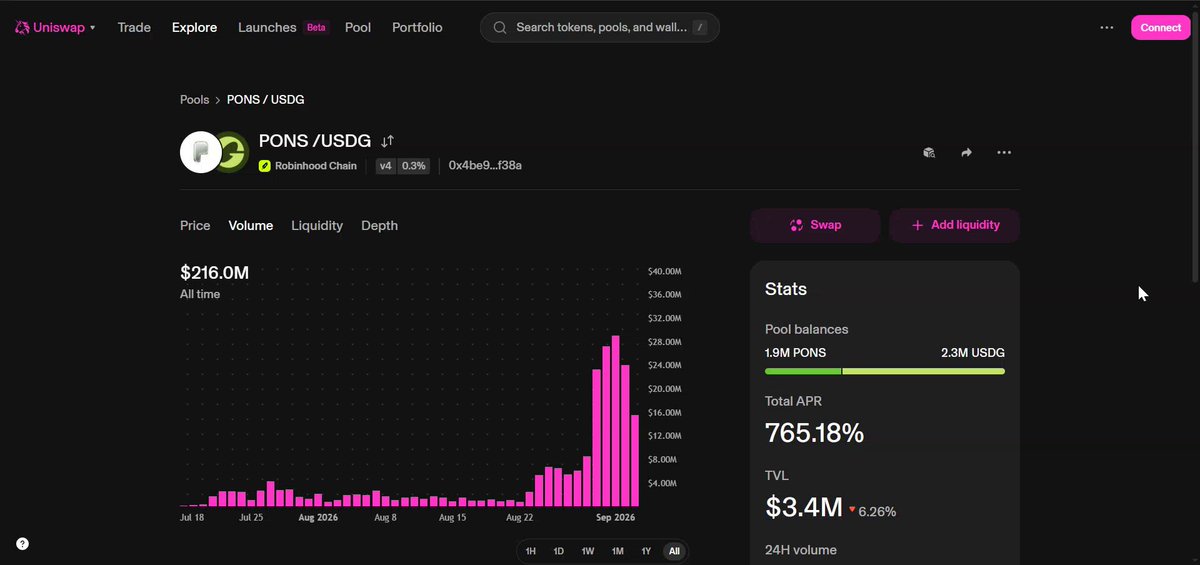The height and width of the screenshot is (565, 1200).
Task: Click the Stats heading
Action: click(786, 289)
